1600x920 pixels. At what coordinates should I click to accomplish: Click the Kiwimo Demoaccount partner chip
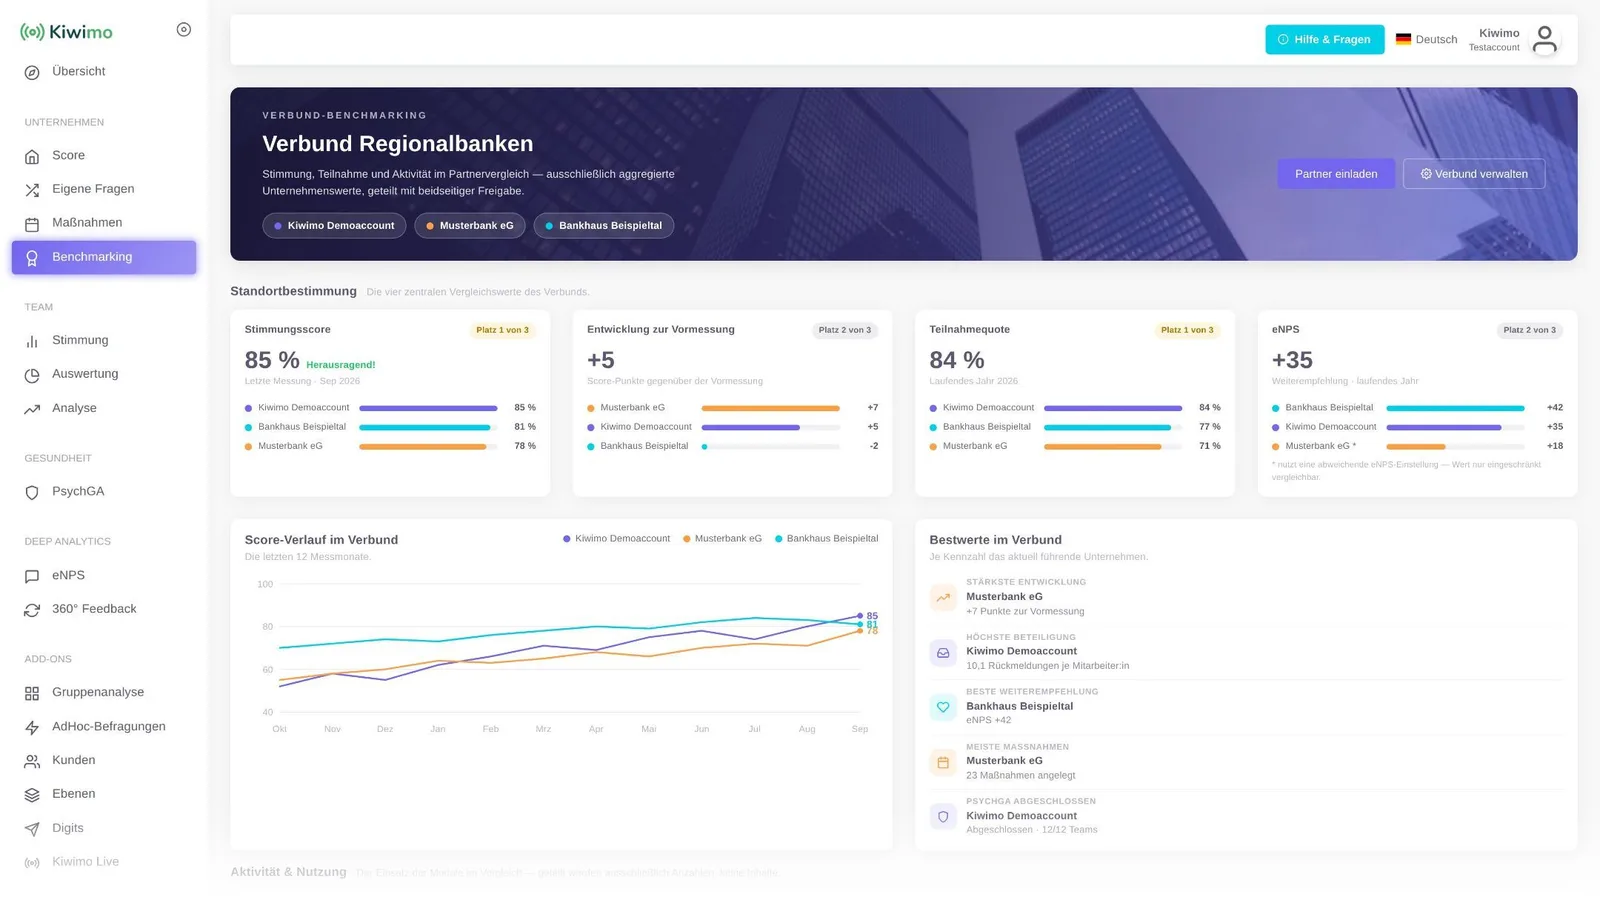pyautogui.click(x=334, y=226)
